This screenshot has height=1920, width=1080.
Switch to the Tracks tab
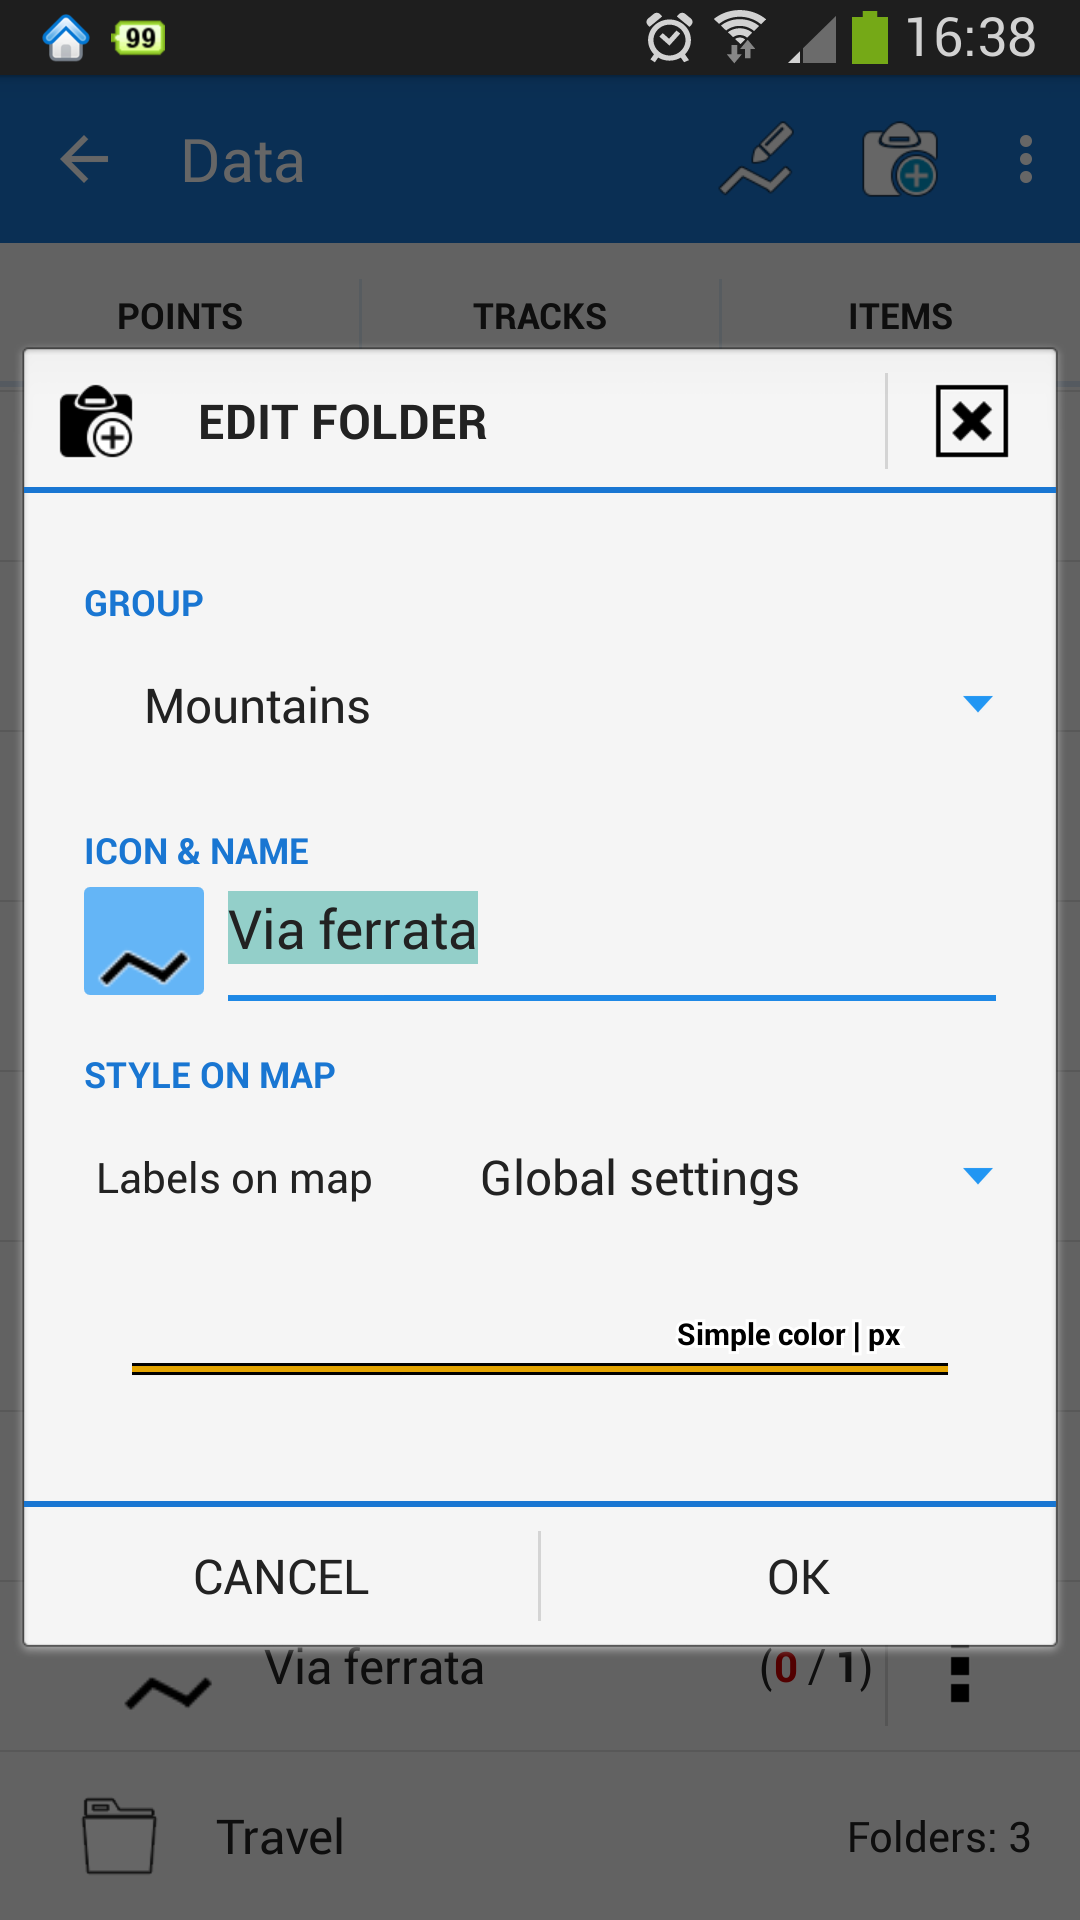click(540, 316)
